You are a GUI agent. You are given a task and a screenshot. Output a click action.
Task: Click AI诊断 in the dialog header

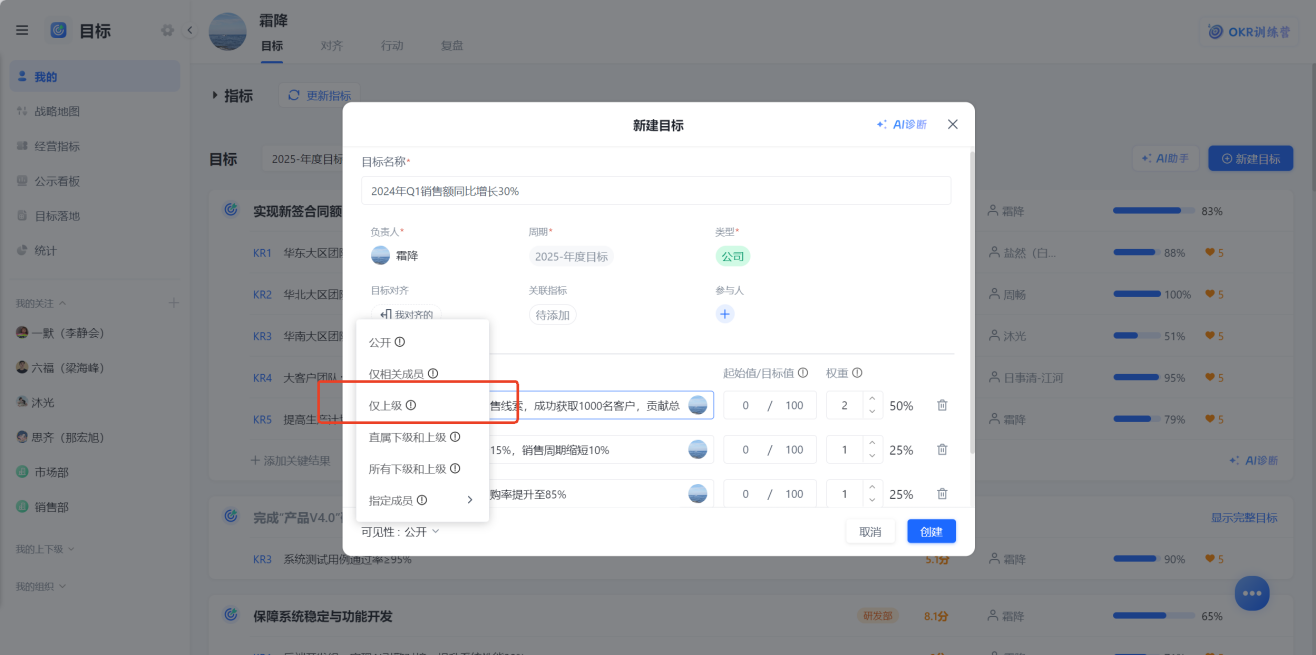[x=902, y=124]
